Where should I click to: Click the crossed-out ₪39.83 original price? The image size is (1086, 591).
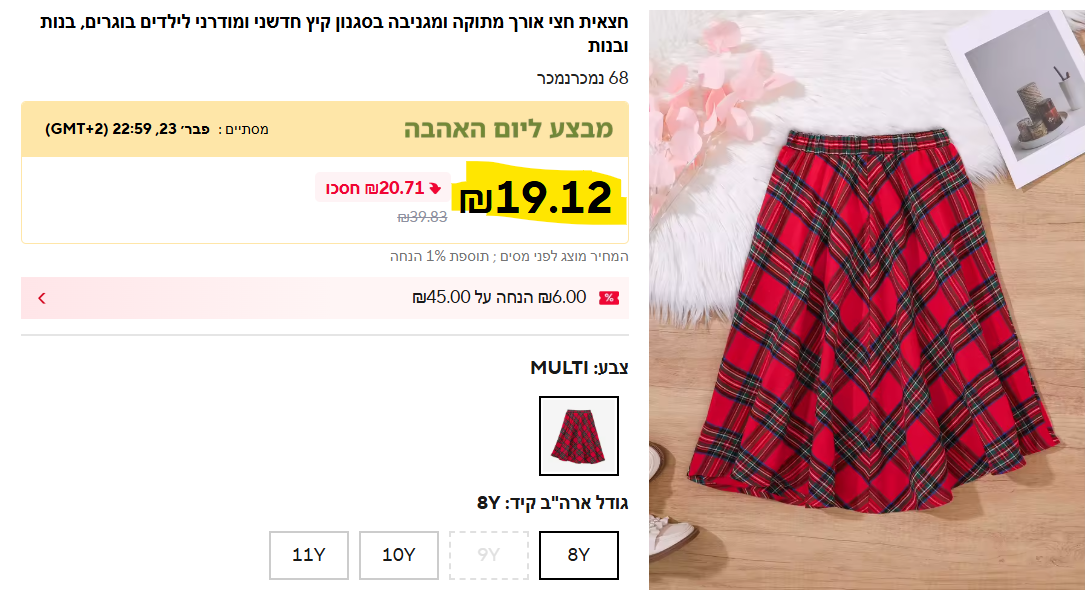[422, 218]
